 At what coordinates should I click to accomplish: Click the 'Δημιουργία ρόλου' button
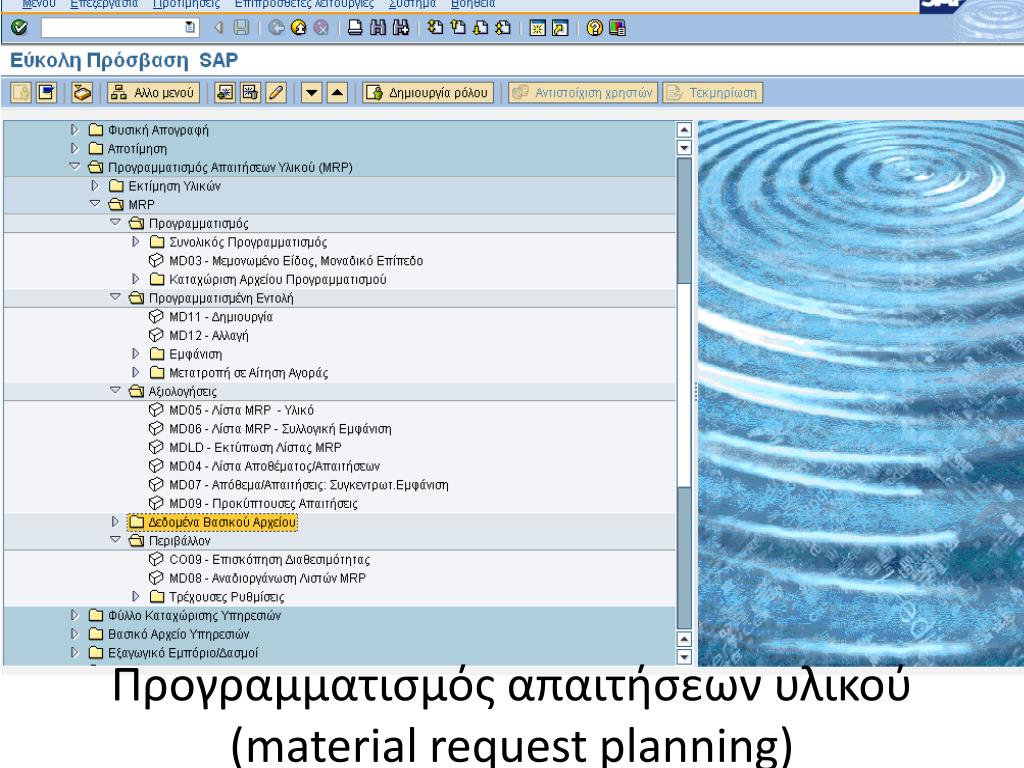(428, 92)
